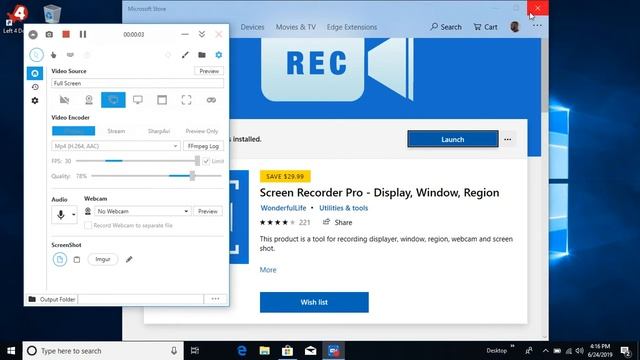The height and width of the screenshot is (360, 640).
Task: Switch to the Preview Only tab
Action: tap(202, 131)
